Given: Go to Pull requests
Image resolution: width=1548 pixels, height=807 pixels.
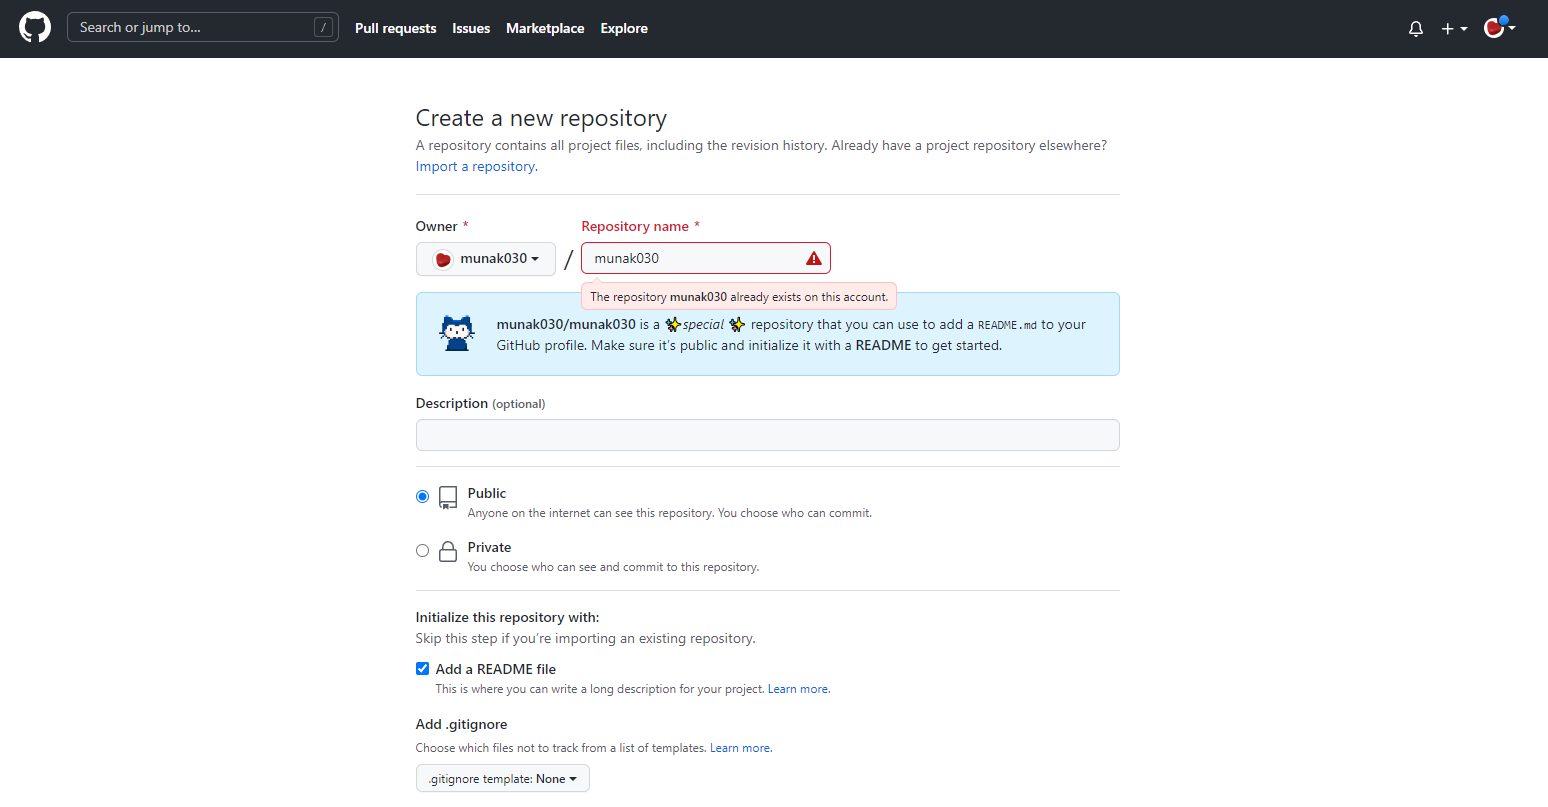Looking at the screenshot, I should pyautogui.click(x=395, y=28).
